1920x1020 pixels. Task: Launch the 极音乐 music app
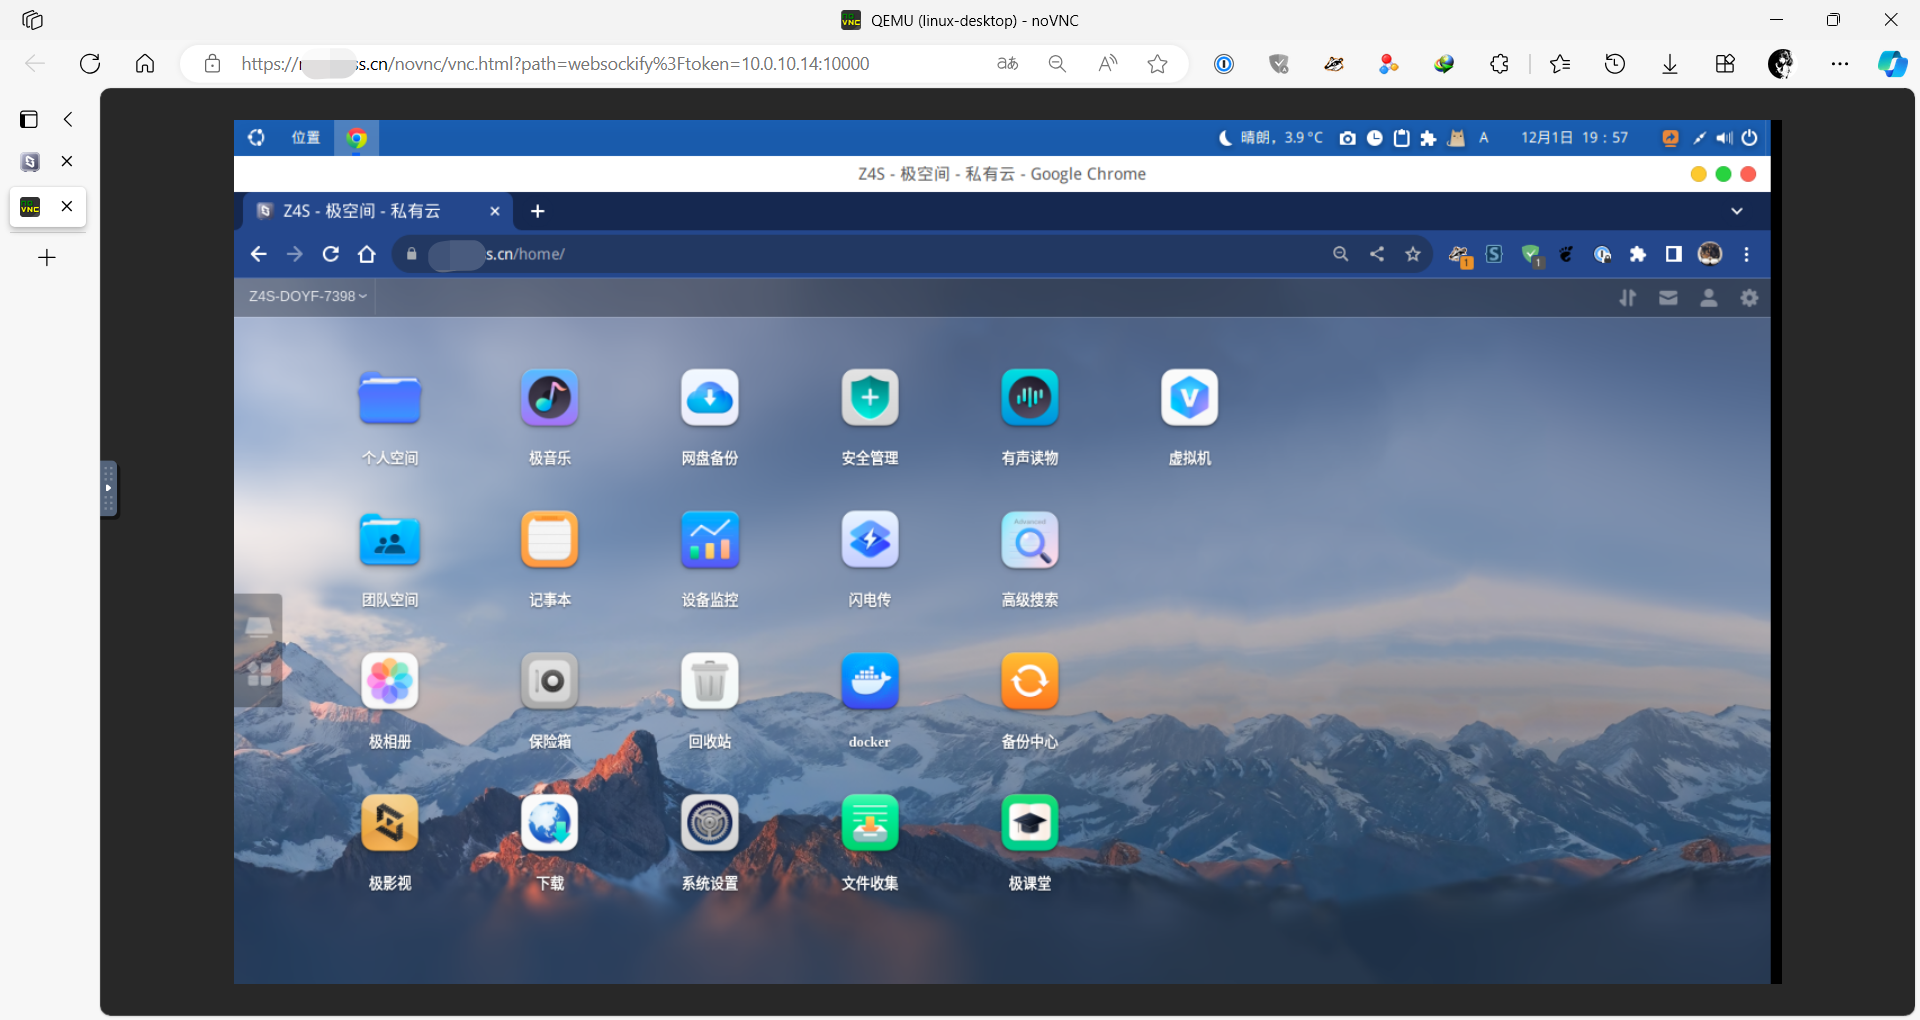550,398
